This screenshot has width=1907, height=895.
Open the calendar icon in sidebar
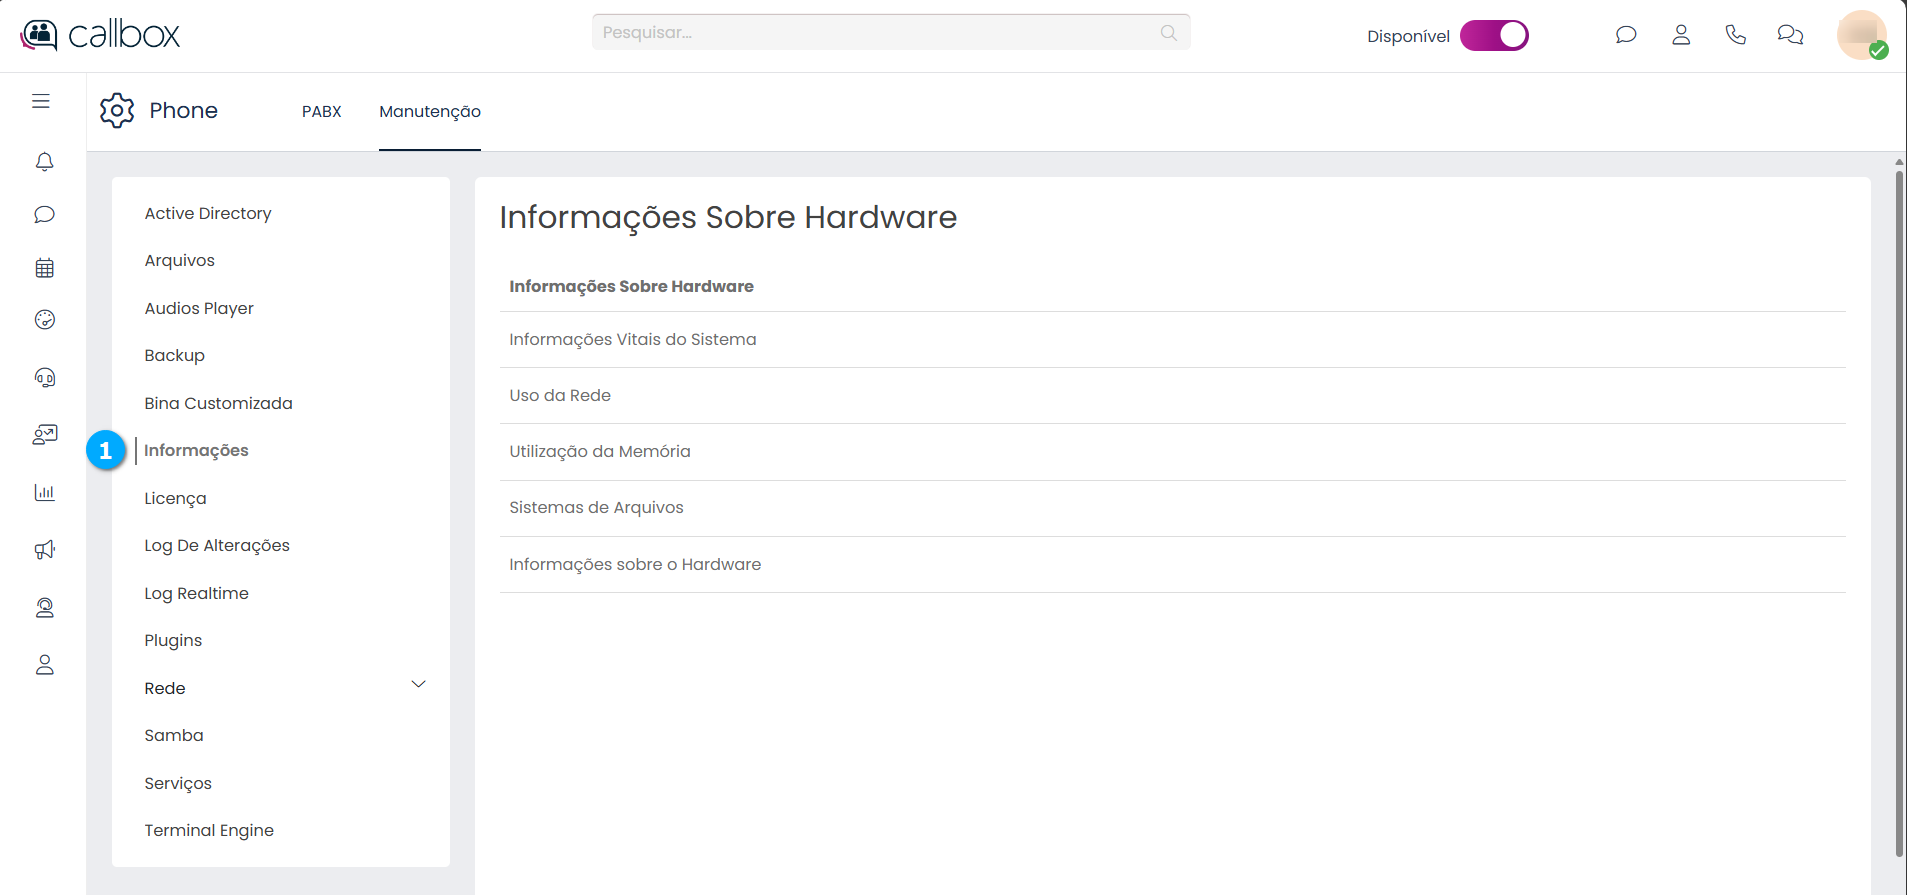coord(44,268)
